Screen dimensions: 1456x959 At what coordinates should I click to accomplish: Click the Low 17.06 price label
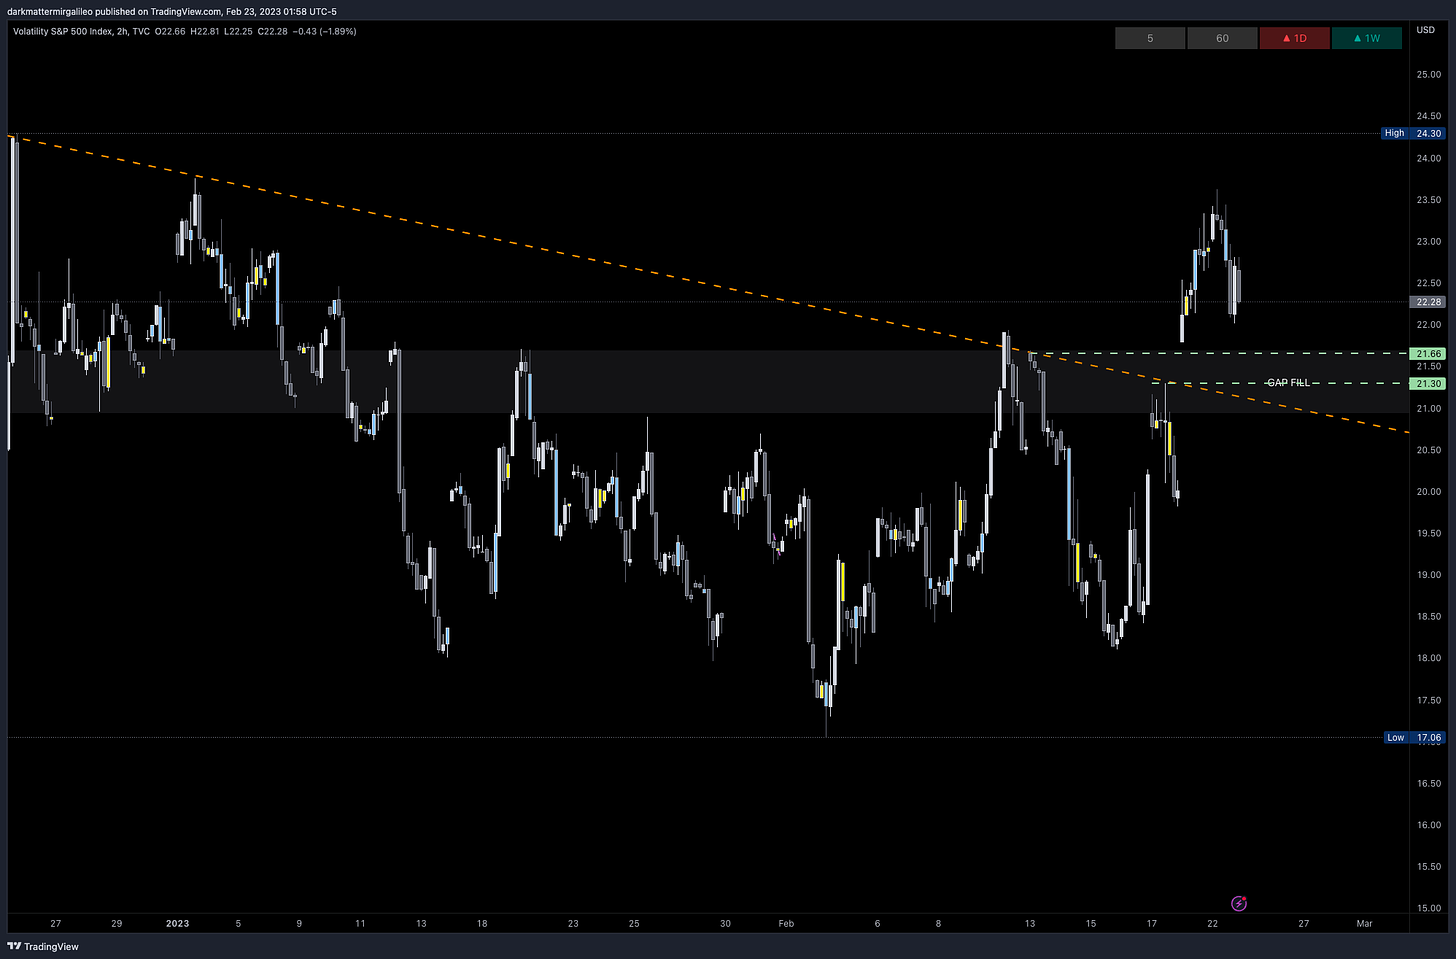pyautogui.click(x=1413, y=737)
